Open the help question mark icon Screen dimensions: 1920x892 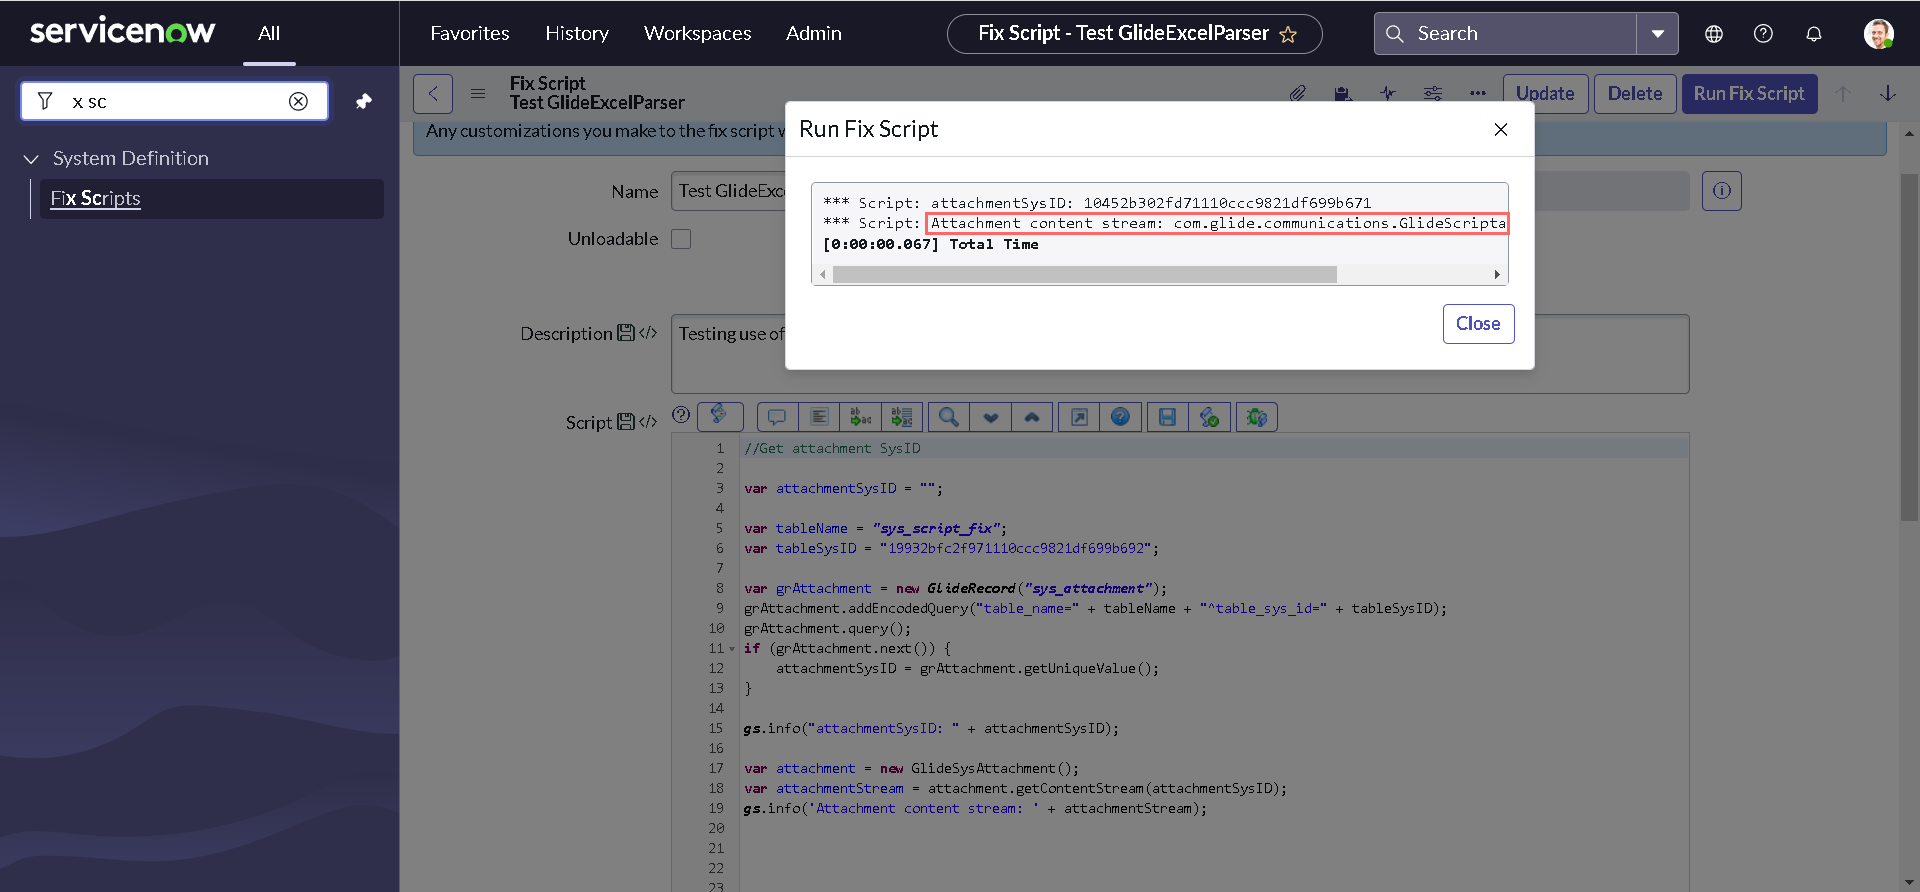(x=1763, y=33)
